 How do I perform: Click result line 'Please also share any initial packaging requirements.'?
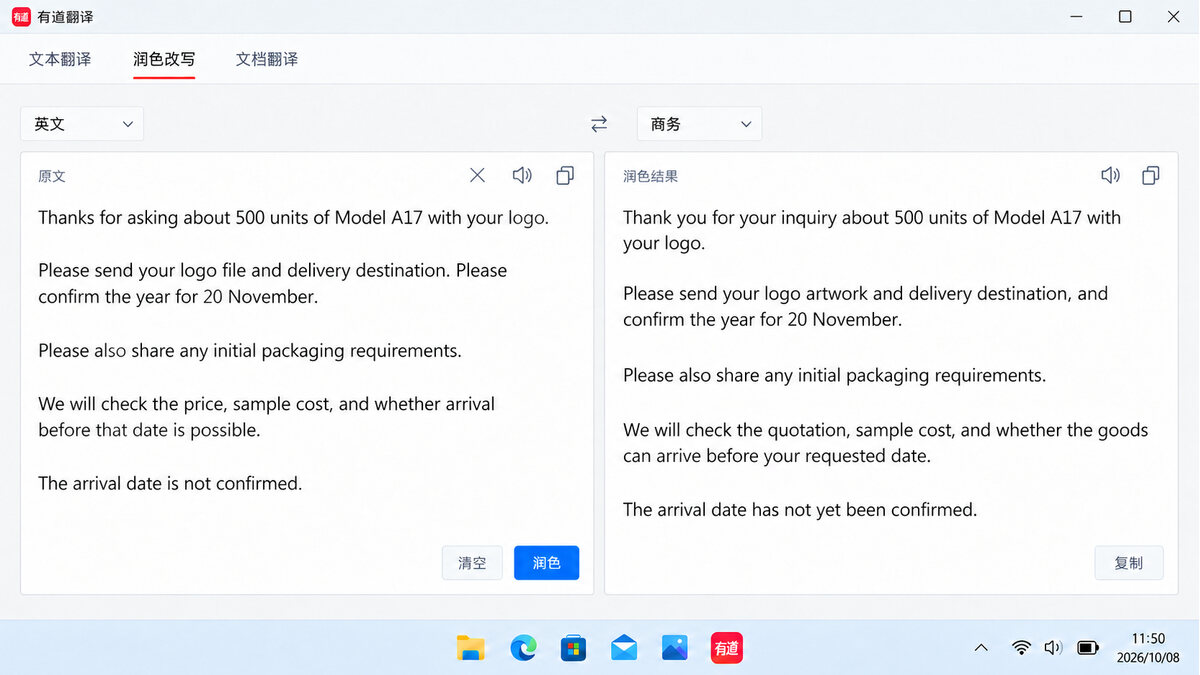(x=834, y=376)
